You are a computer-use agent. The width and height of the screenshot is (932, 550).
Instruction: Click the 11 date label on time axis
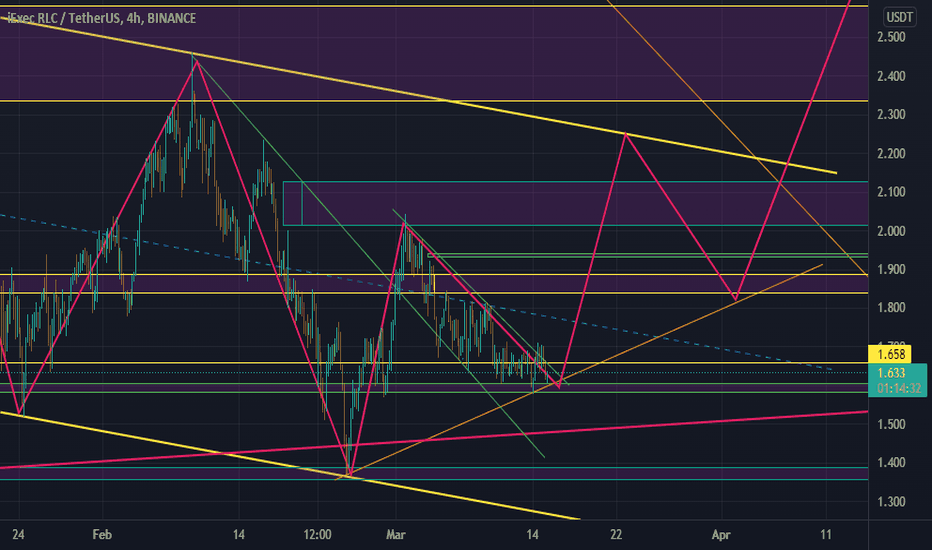pos(826,535)
